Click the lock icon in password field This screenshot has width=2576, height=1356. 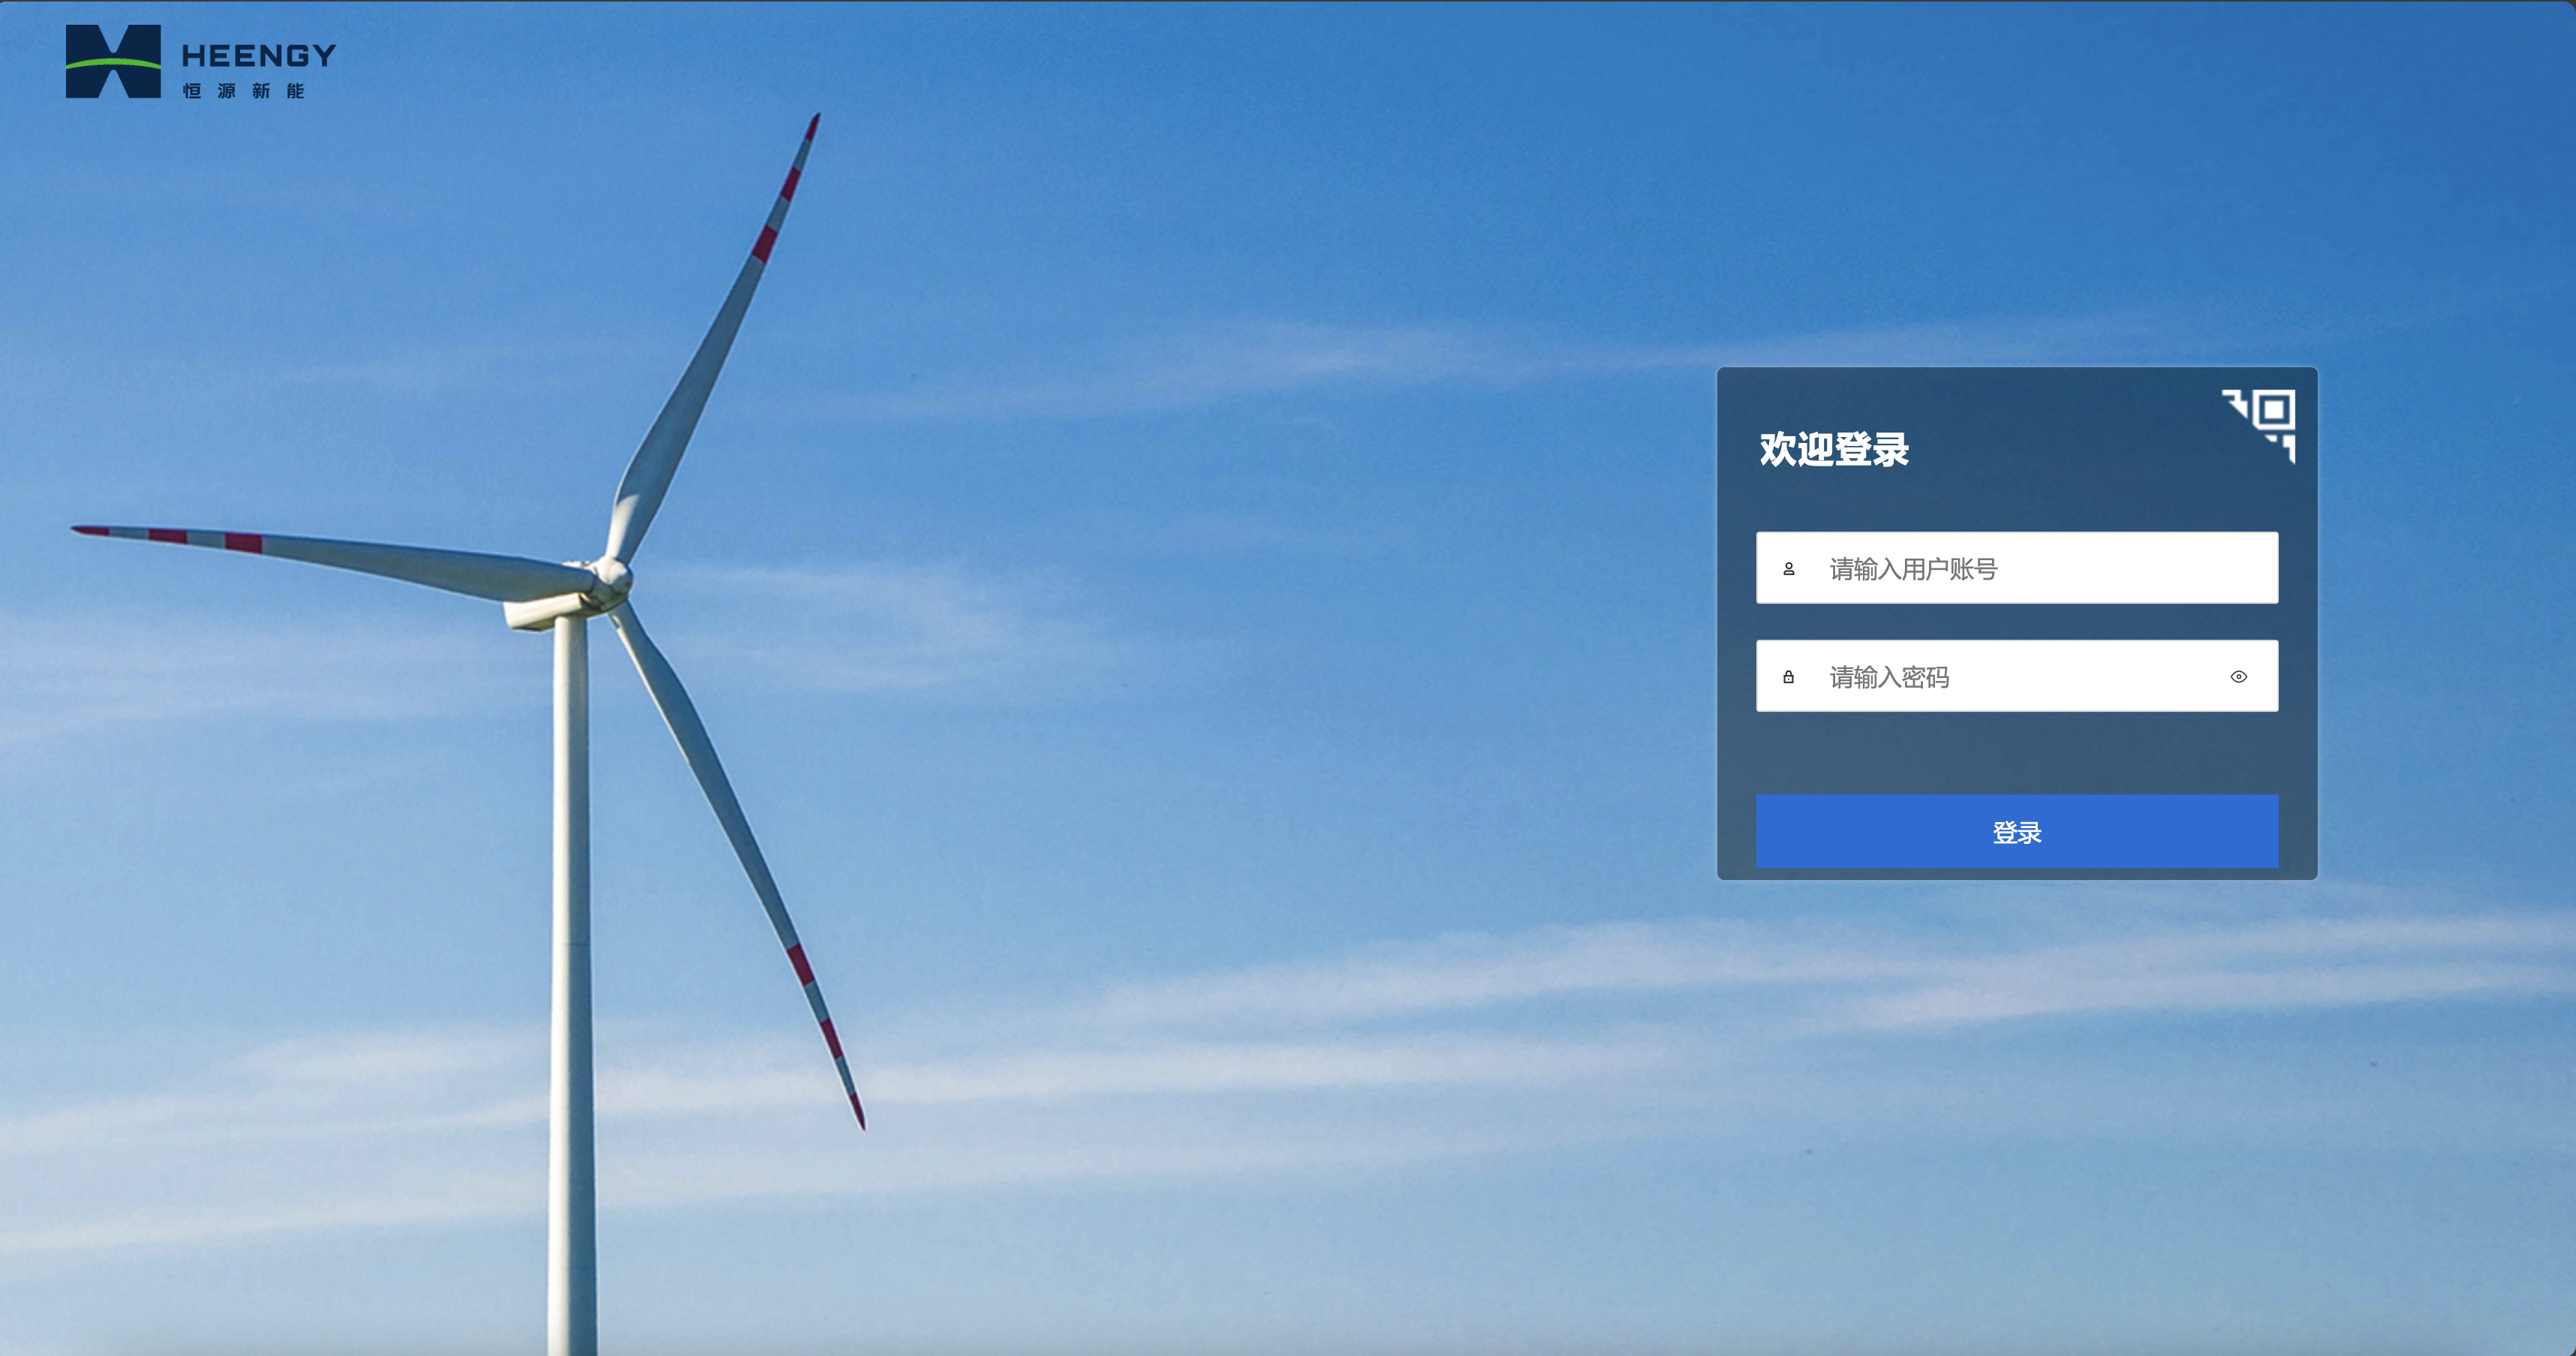(x=1789, y=677)
